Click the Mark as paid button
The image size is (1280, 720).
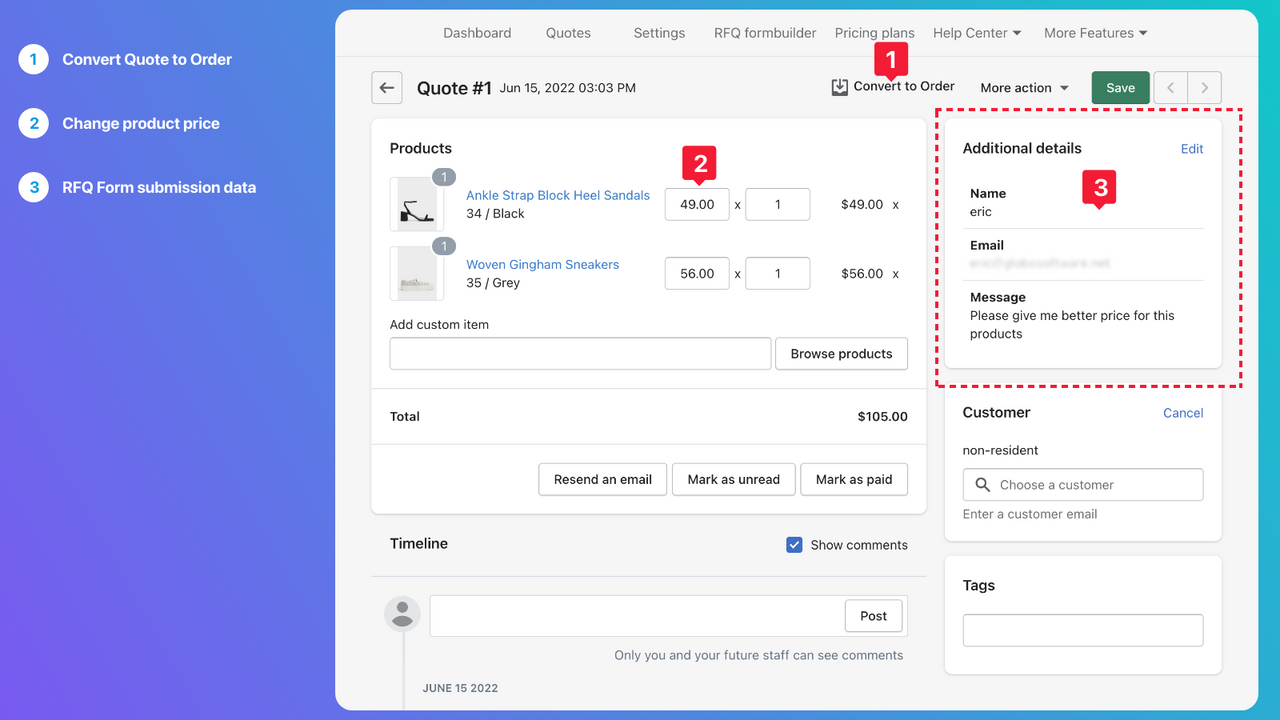click(853, 480)
